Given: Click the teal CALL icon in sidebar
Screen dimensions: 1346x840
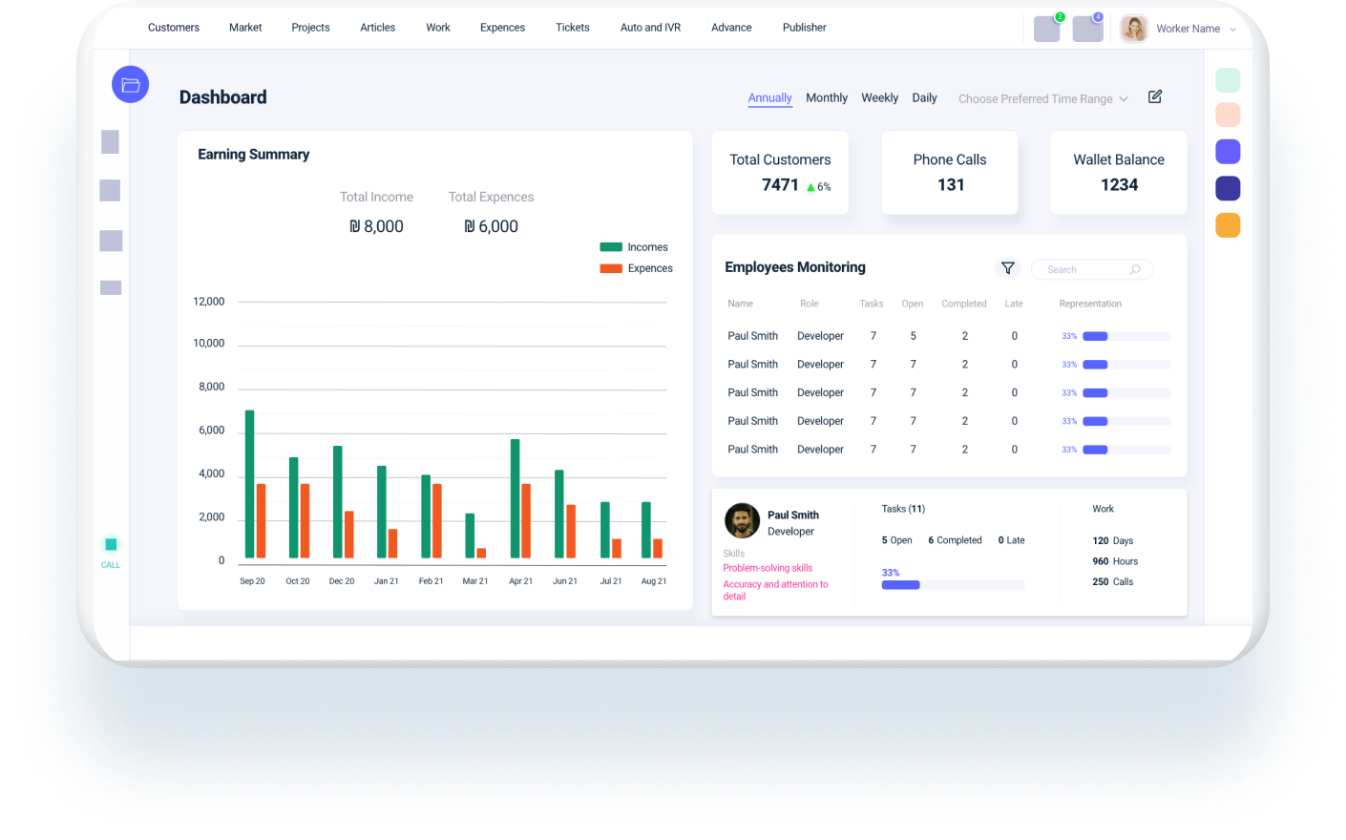Looking at the screenshot, I should coord(111,545).
